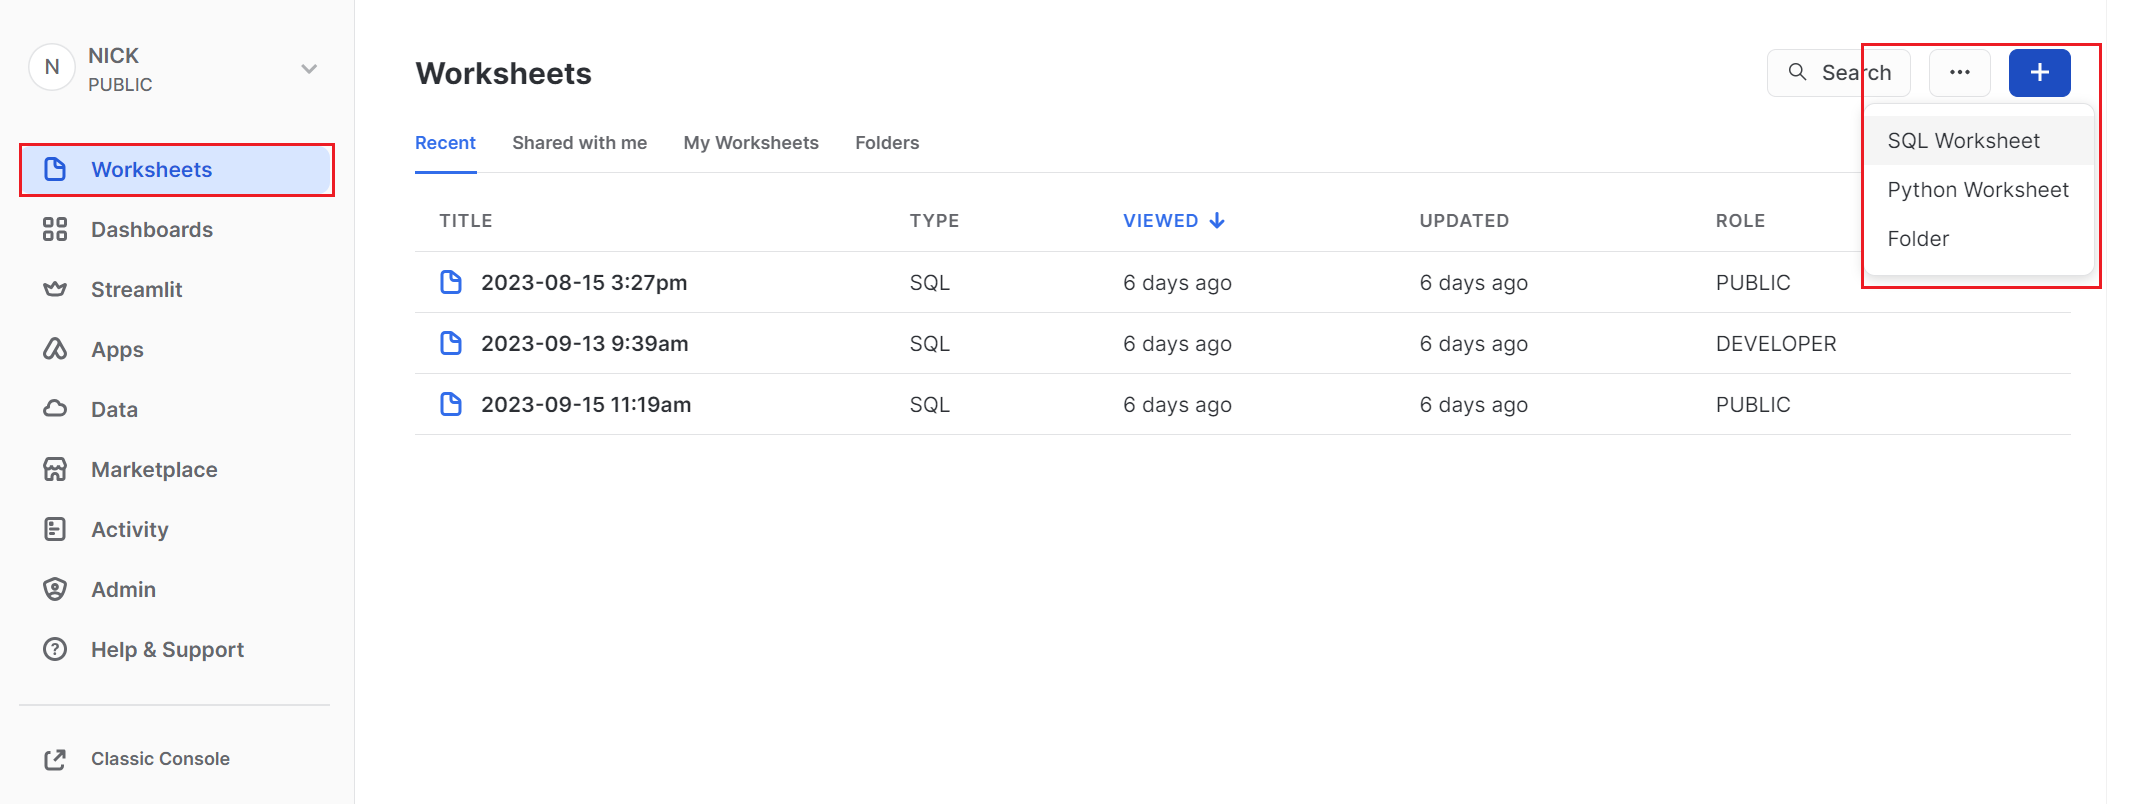
Task: Choose SQL Worksheet from the create menu
Action: pyautogui.click(x=1963, y=141)
